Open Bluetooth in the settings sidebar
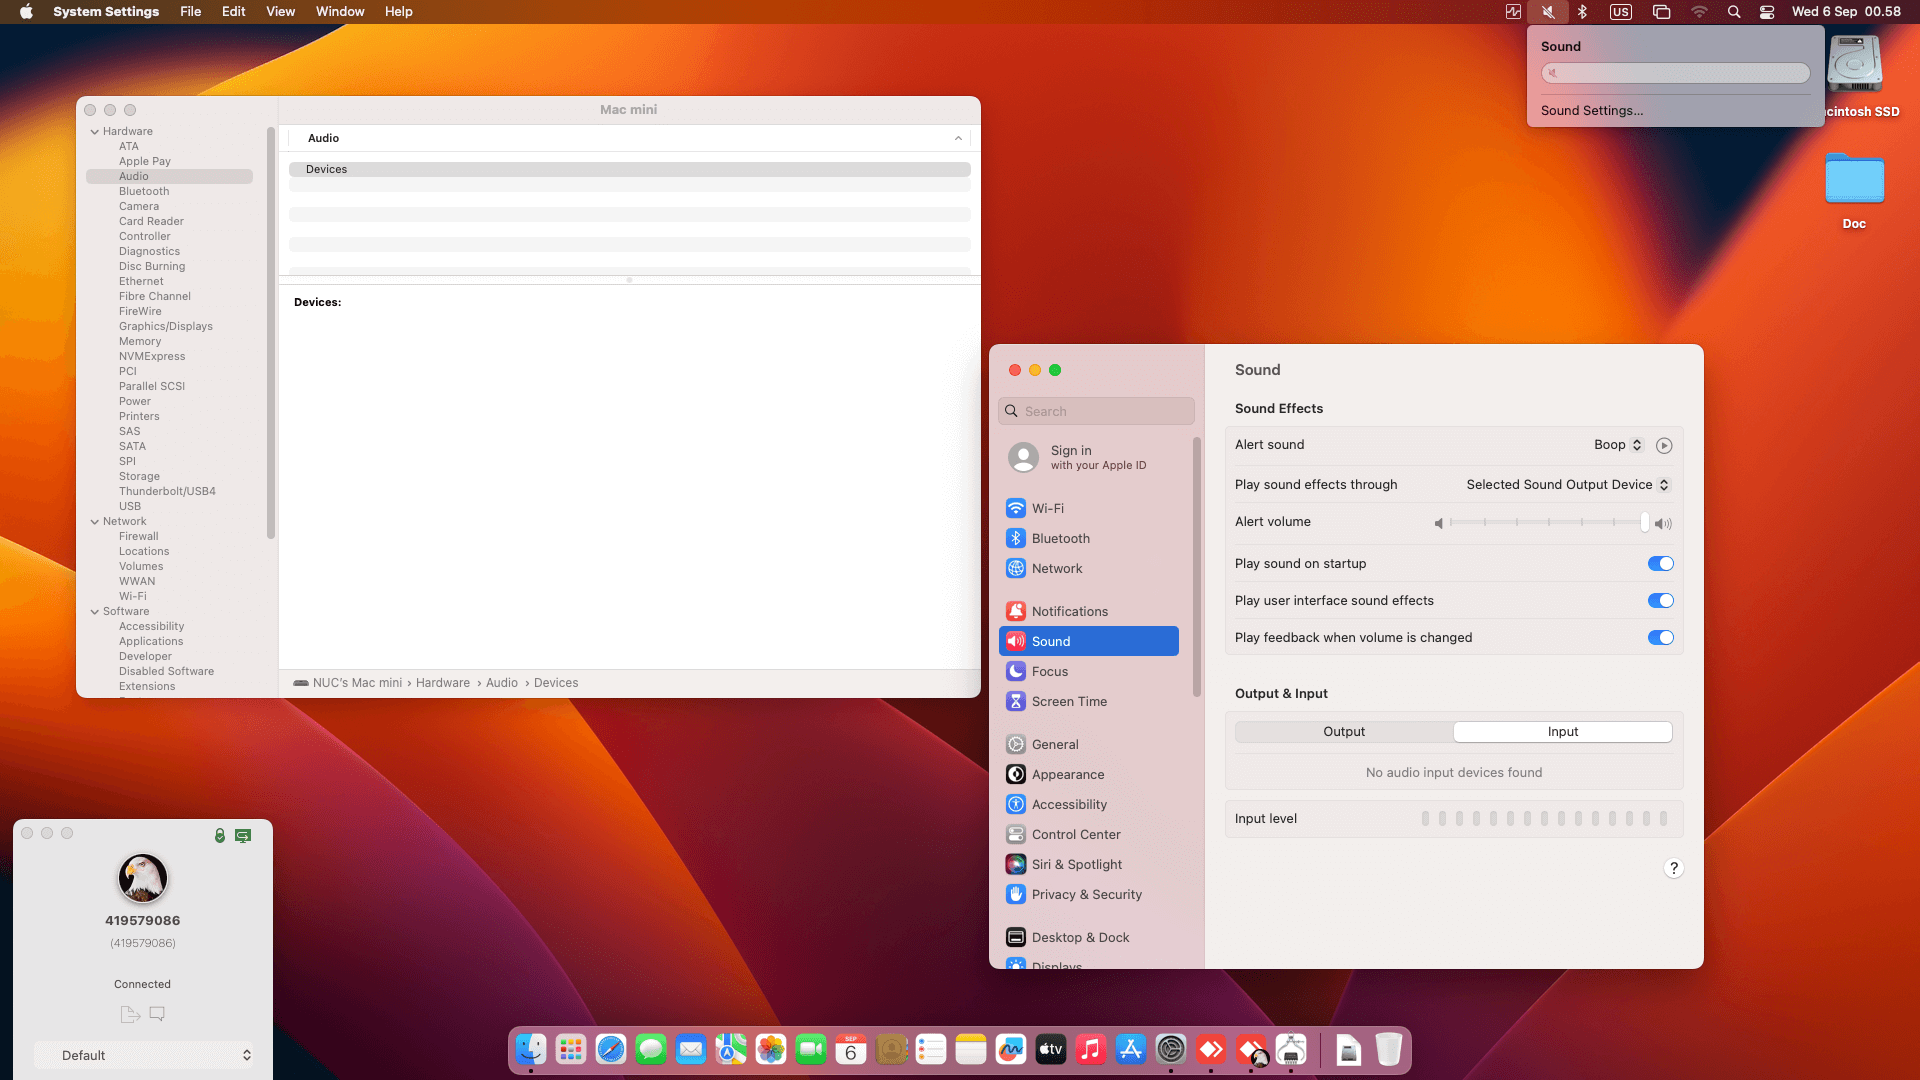Viewport: 1920px width, 1080px height. 1060,538
